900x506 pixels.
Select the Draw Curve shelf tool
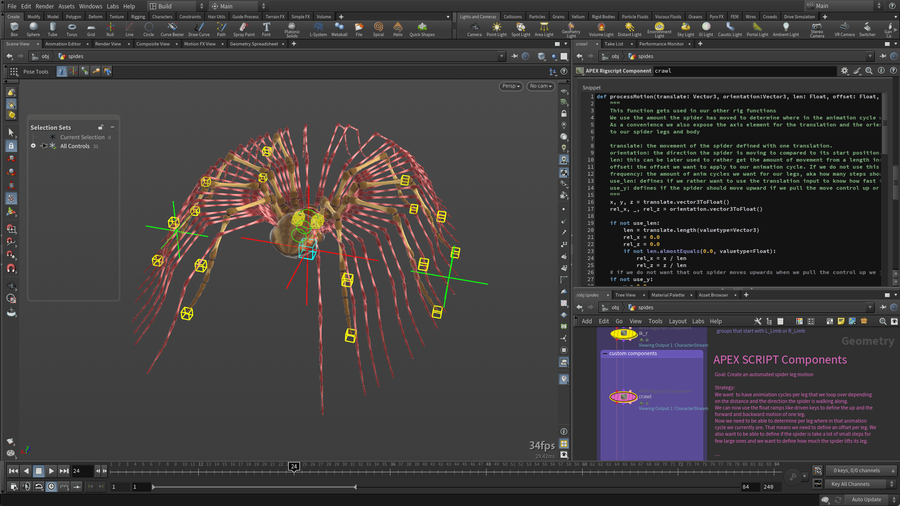[199, 29]
